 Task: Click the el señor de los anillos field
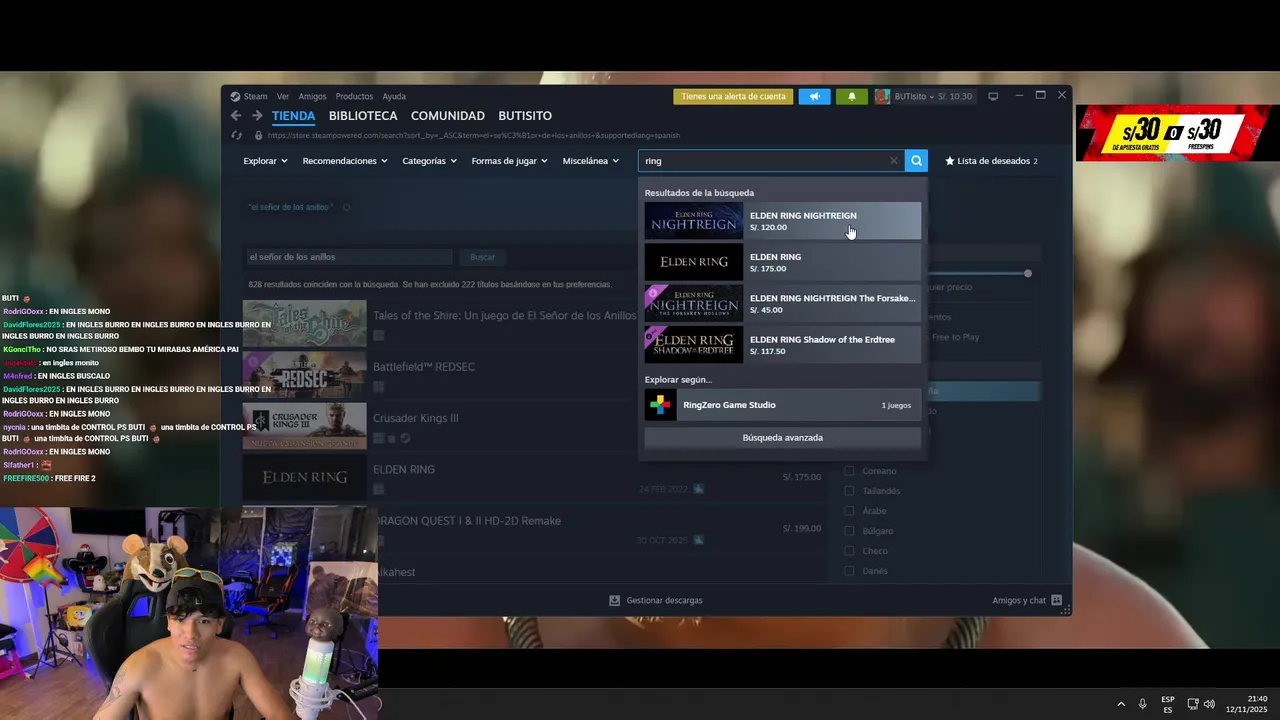coord(349,257)
